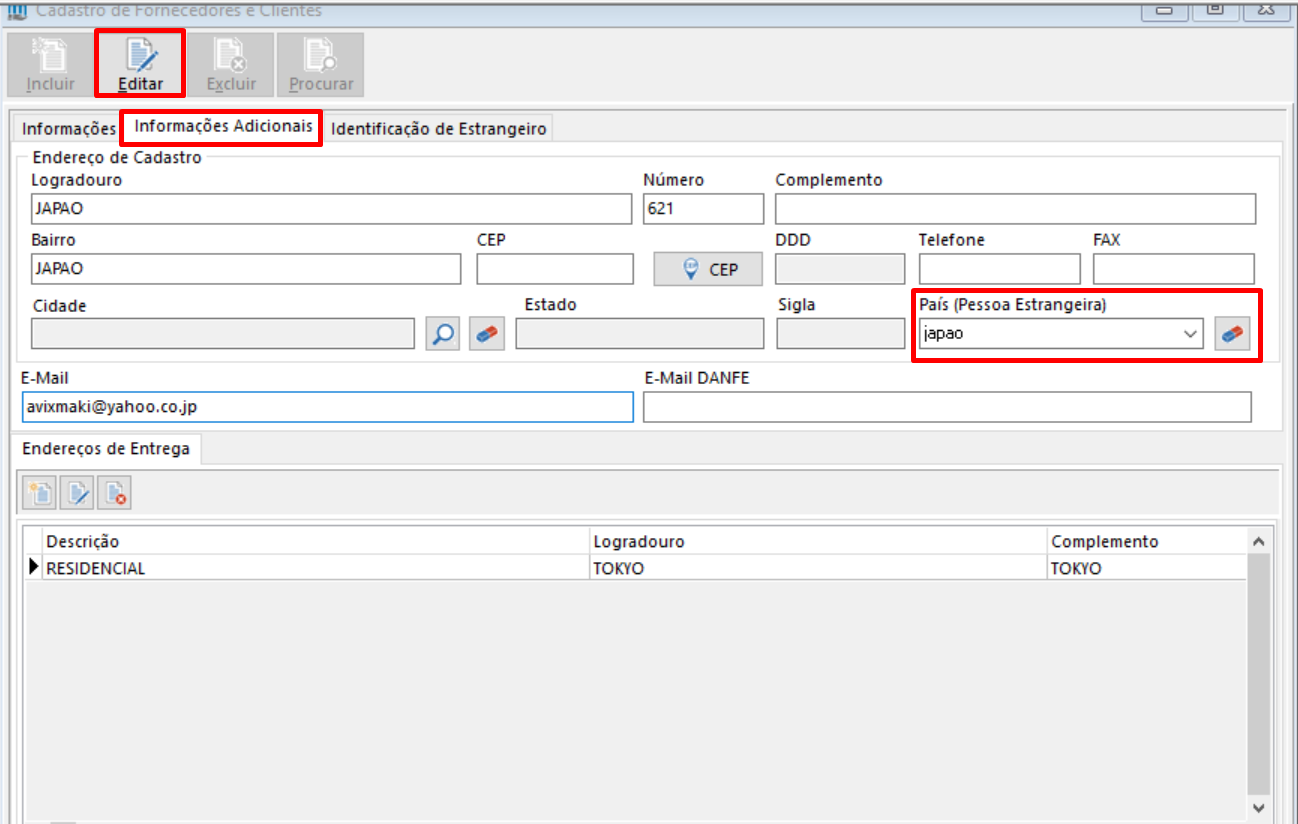The image size is (1298, 824).
Task: Click the Logradouro column header in grid
Action: pyautogui.click(x=818, y=541)
